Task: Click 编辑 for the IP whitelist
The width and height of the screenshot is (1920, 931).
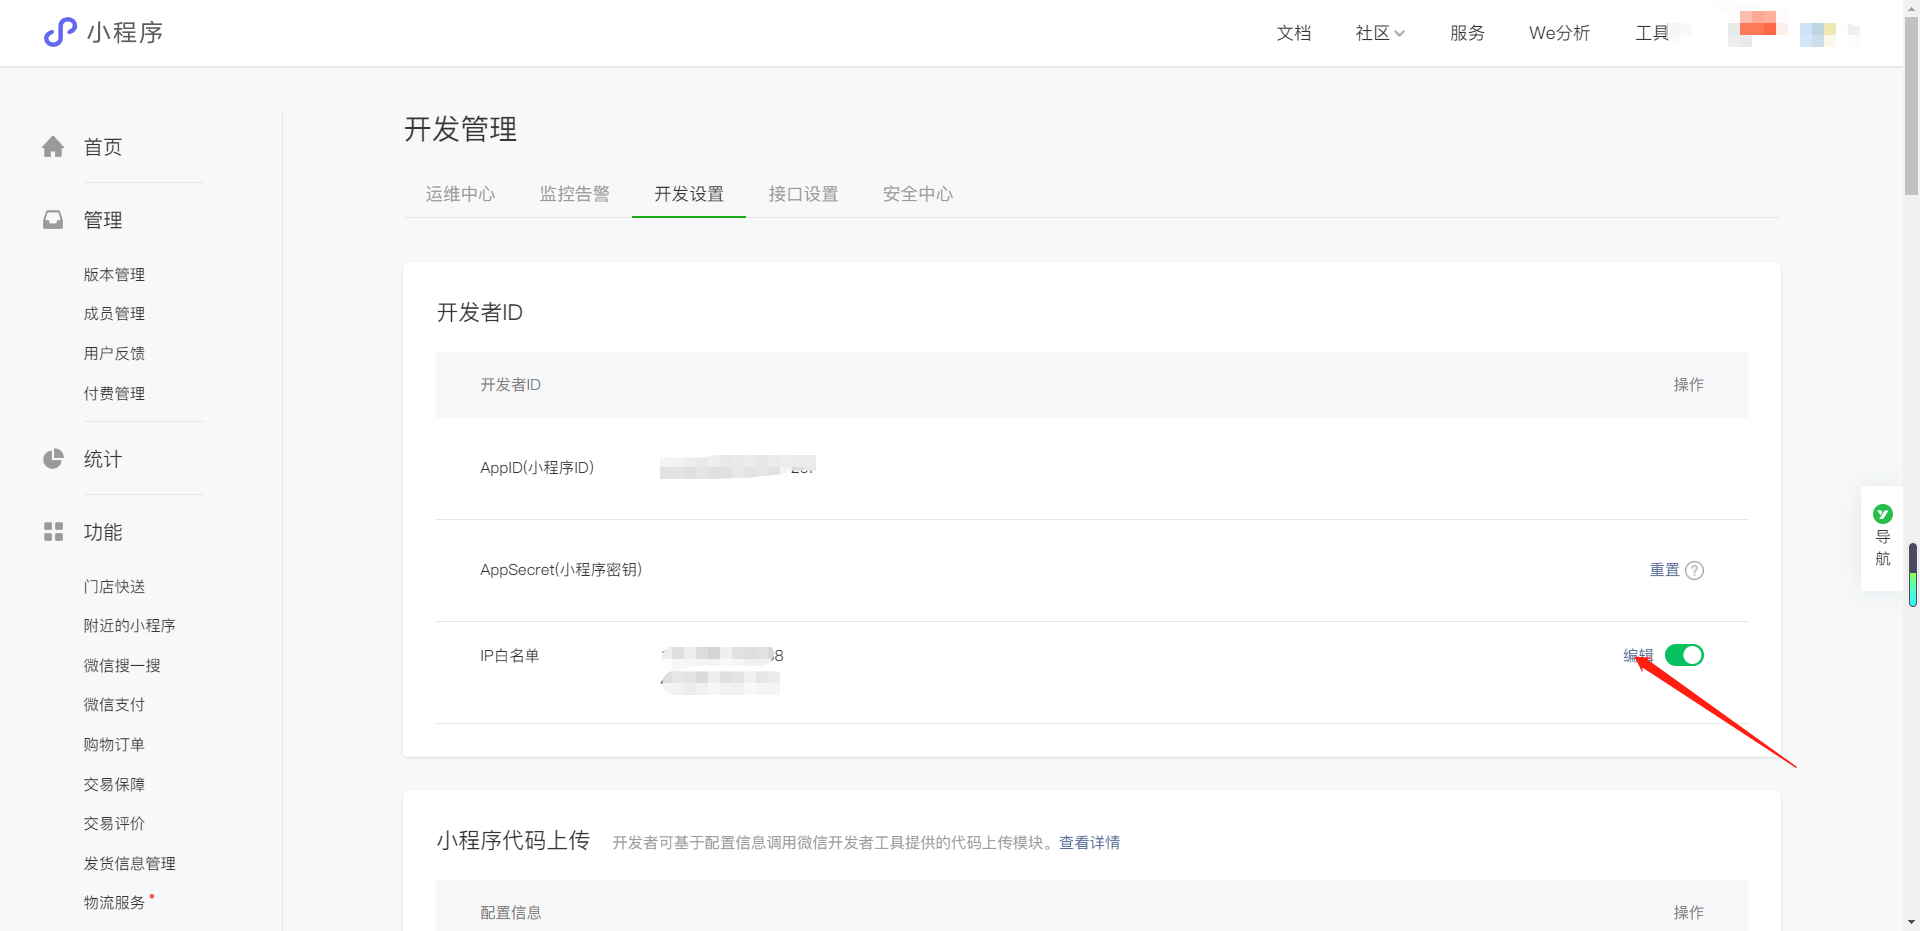Action: pos(1637,655)
